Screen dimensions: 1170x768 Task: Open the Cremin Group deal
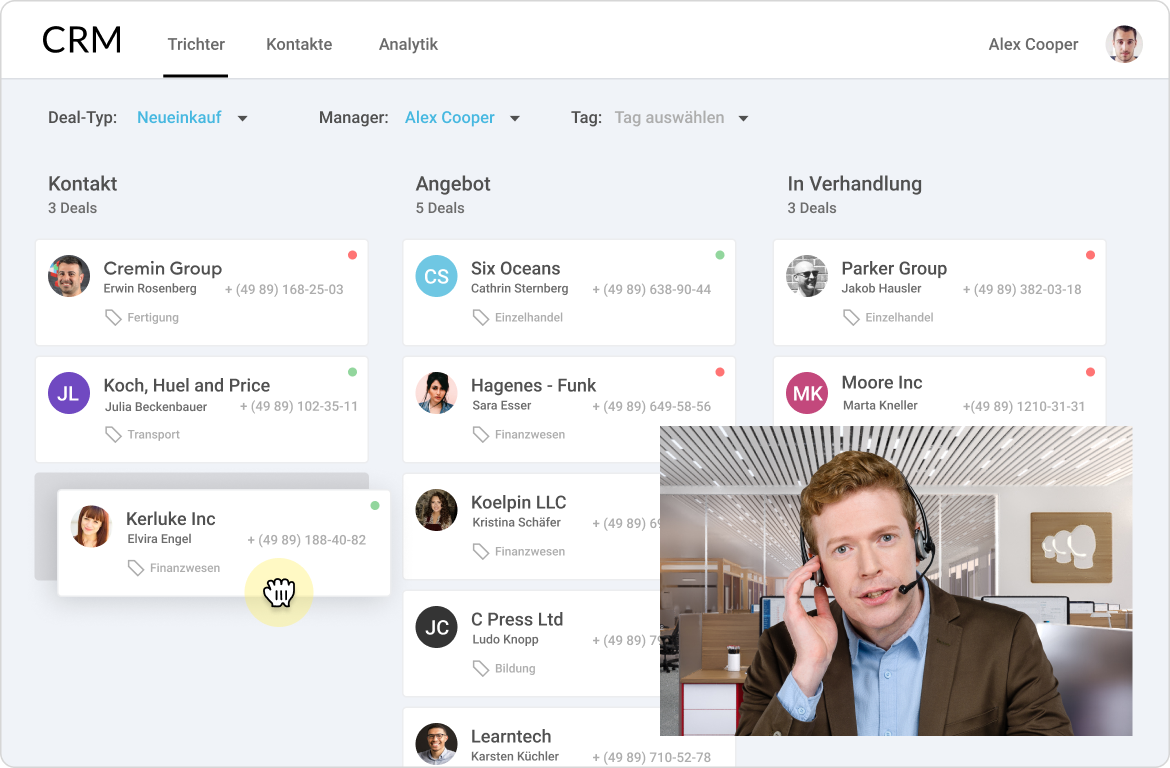[x=201, y=293]
